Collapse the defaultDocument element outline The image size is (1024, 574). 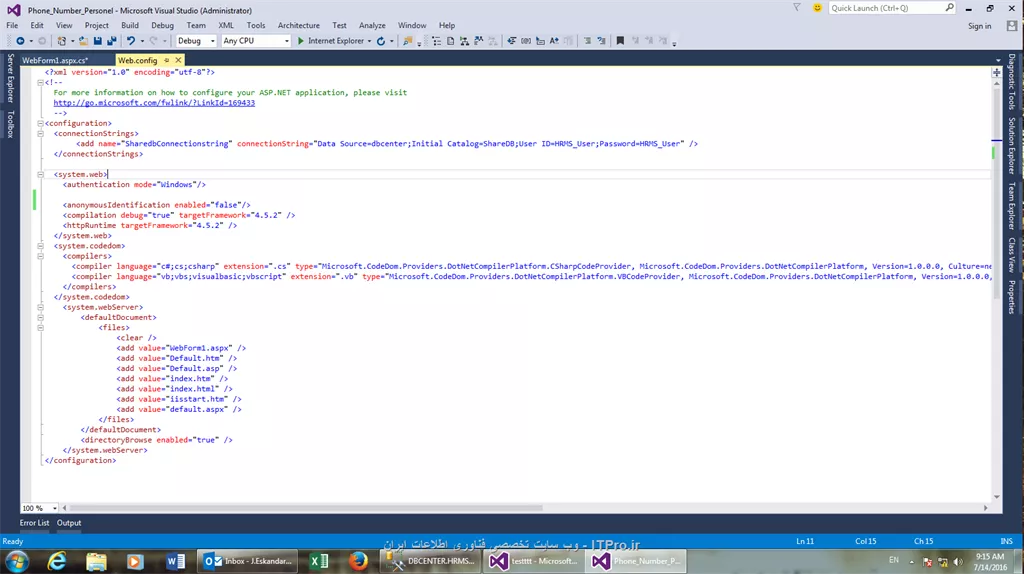pos(40,317)
